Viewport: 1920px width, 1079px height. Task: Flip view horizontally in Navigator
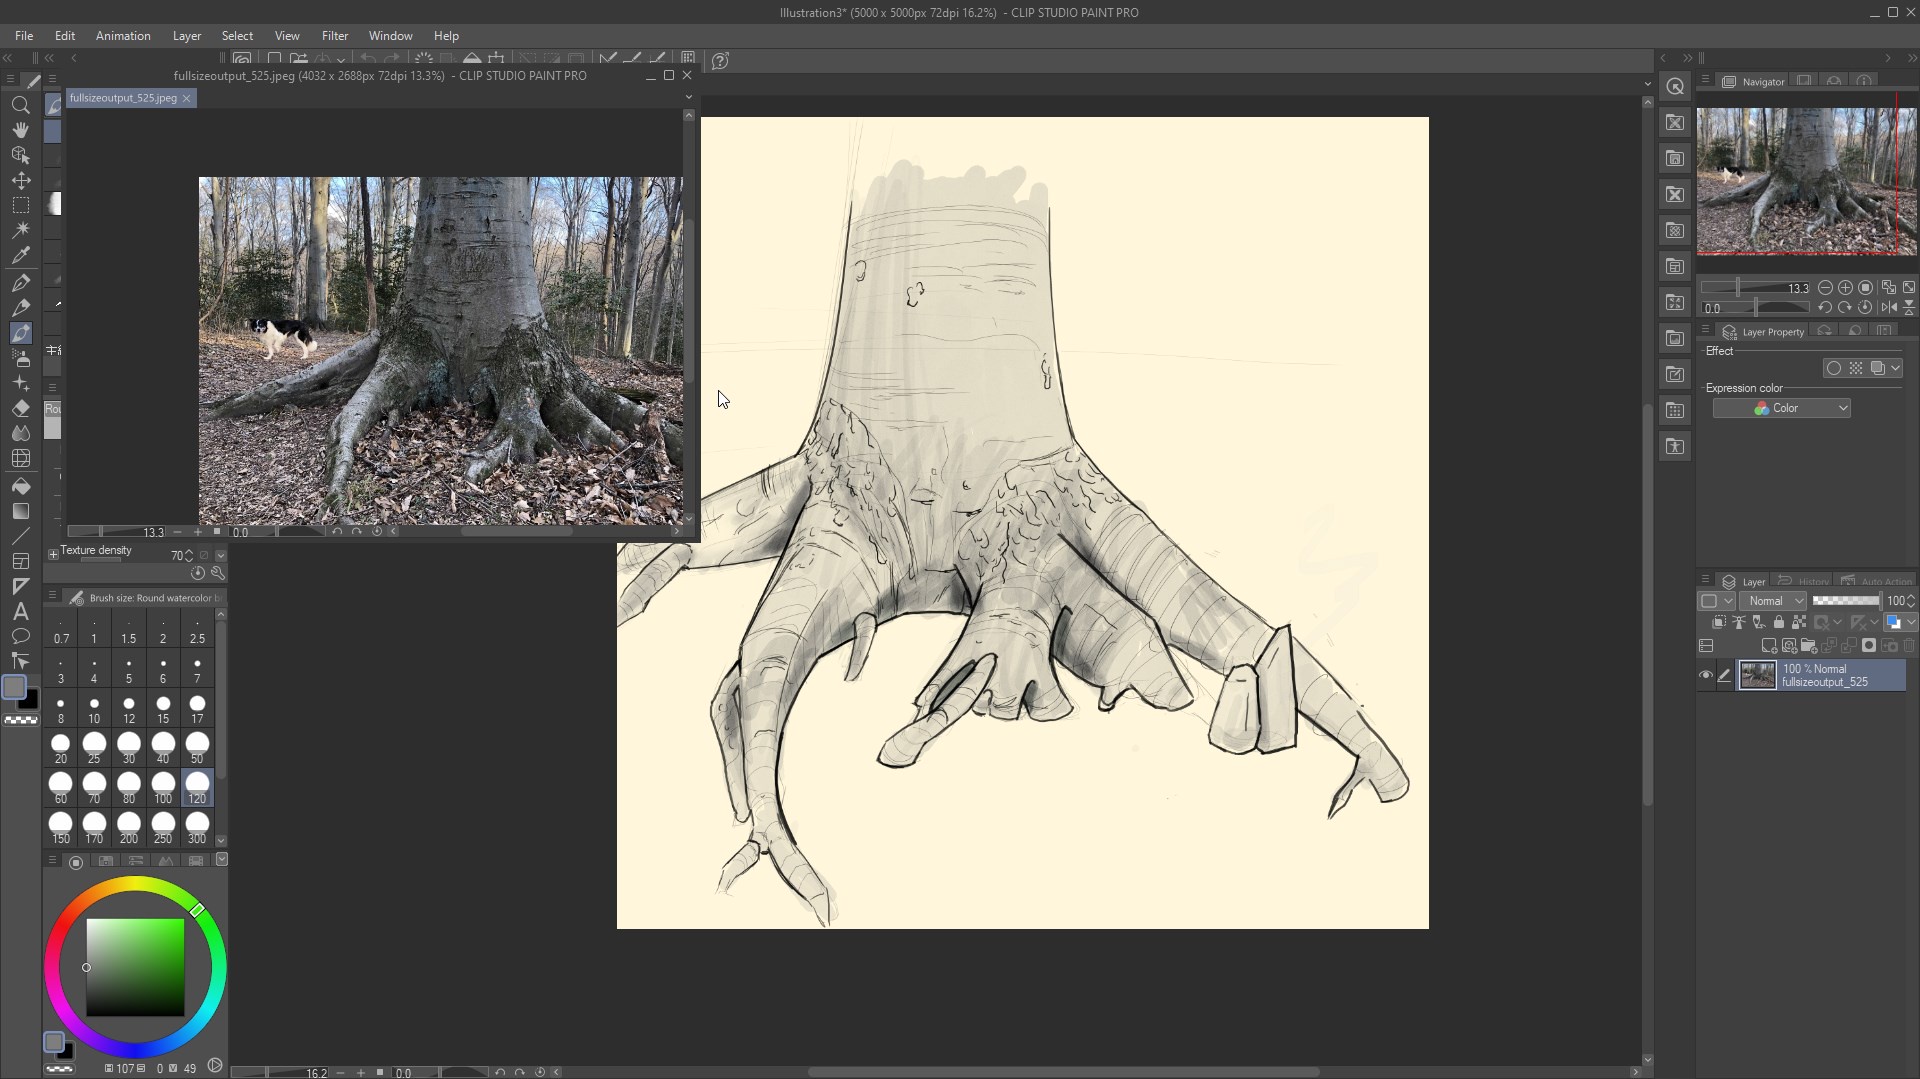tap(1888, 308)
